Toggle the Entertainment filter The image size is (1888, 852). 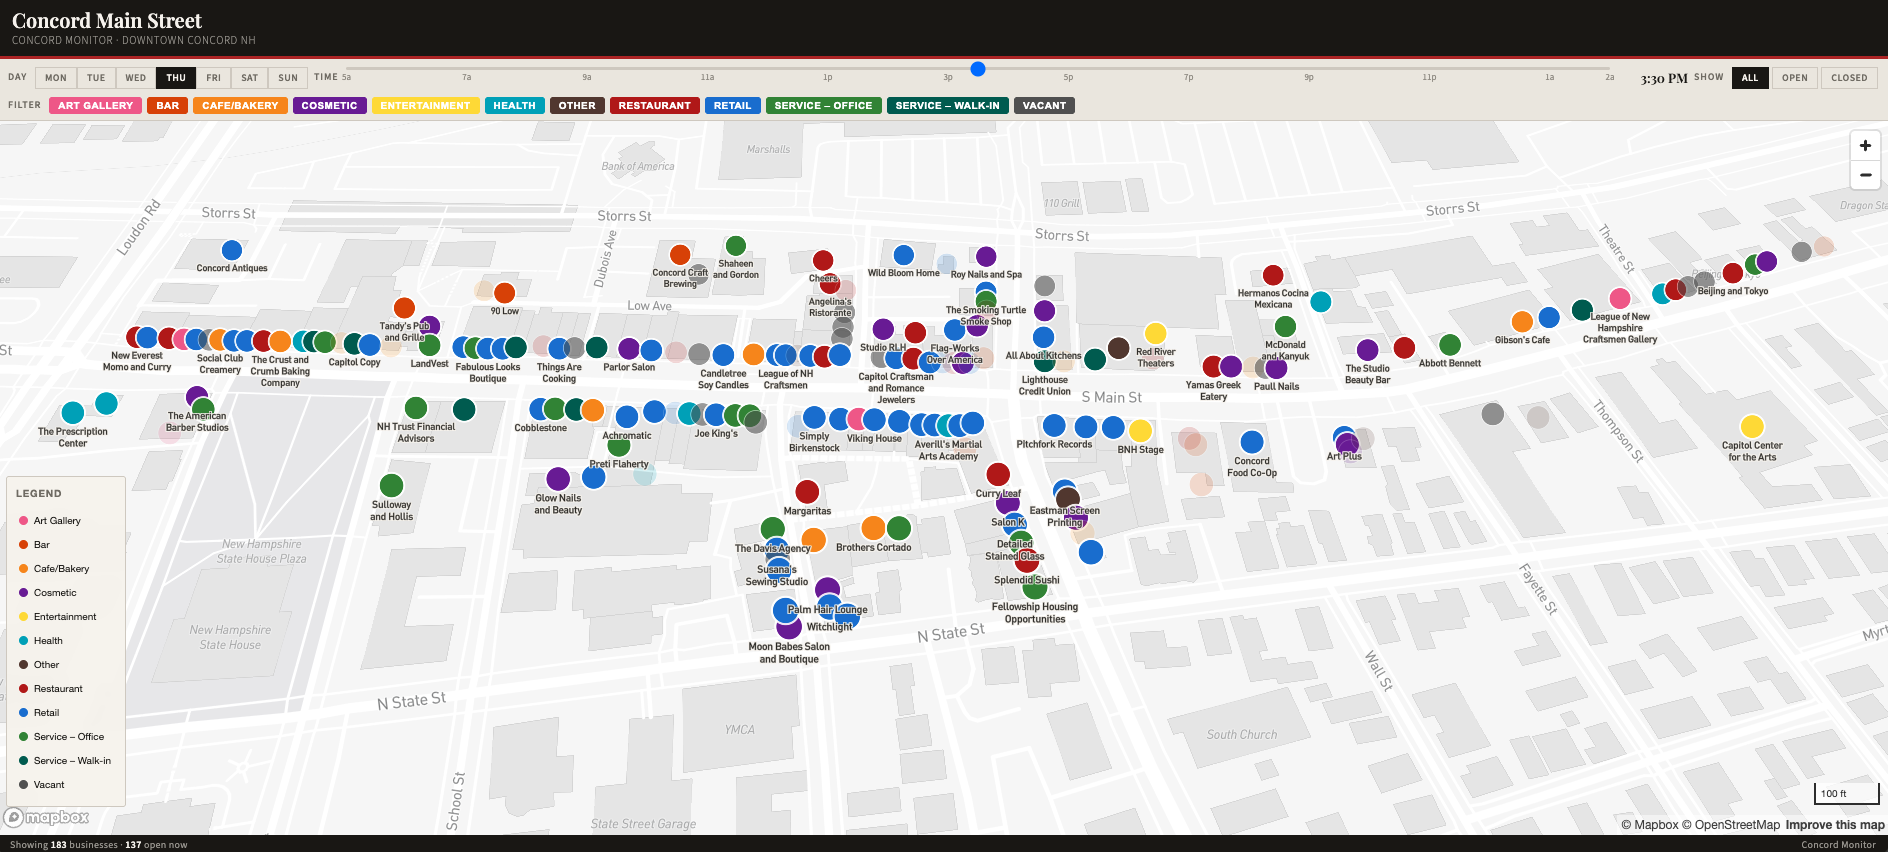[425, 105]
